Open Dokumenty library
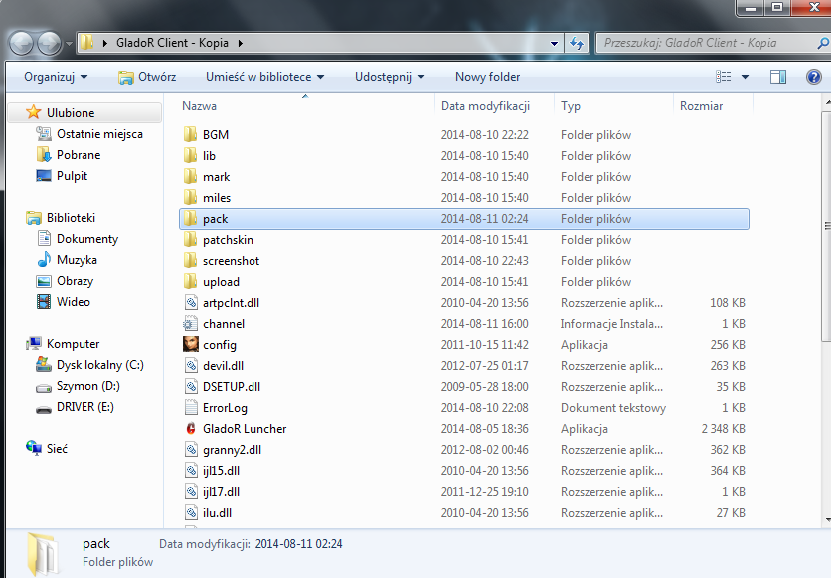 pyautogui.click(x=87, y=239)
